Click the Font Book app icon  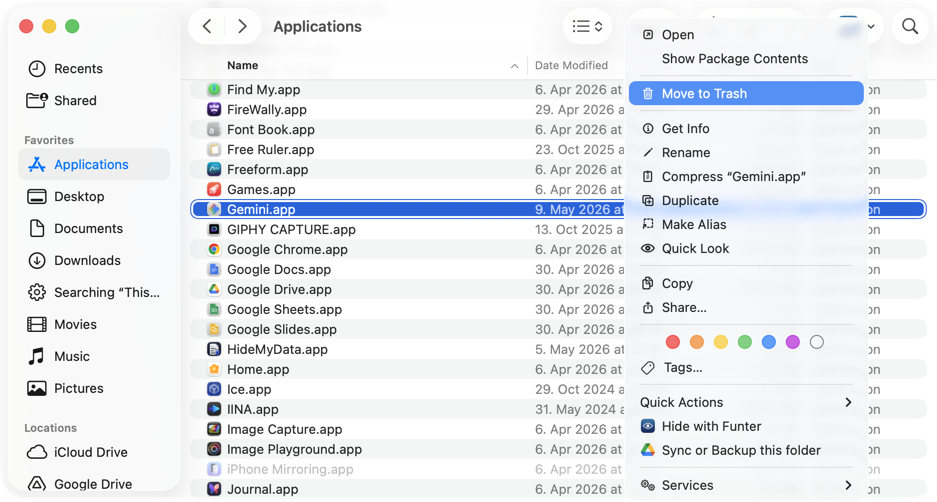click(214, 130)
